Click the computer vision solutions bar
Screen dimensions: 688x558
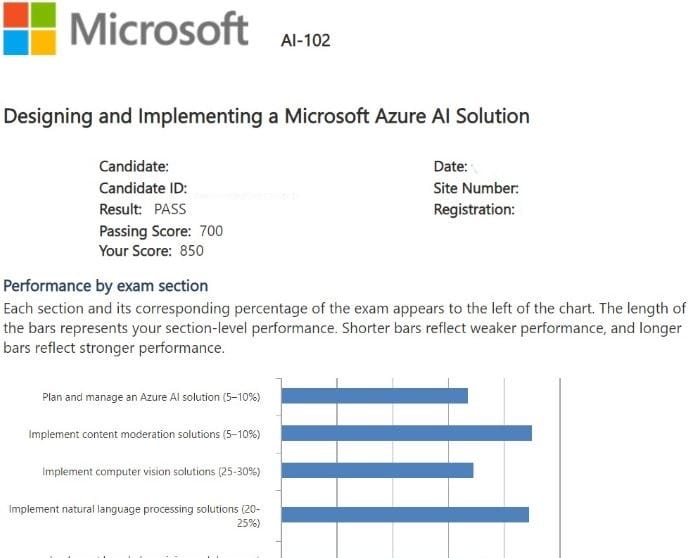point(377,470)
